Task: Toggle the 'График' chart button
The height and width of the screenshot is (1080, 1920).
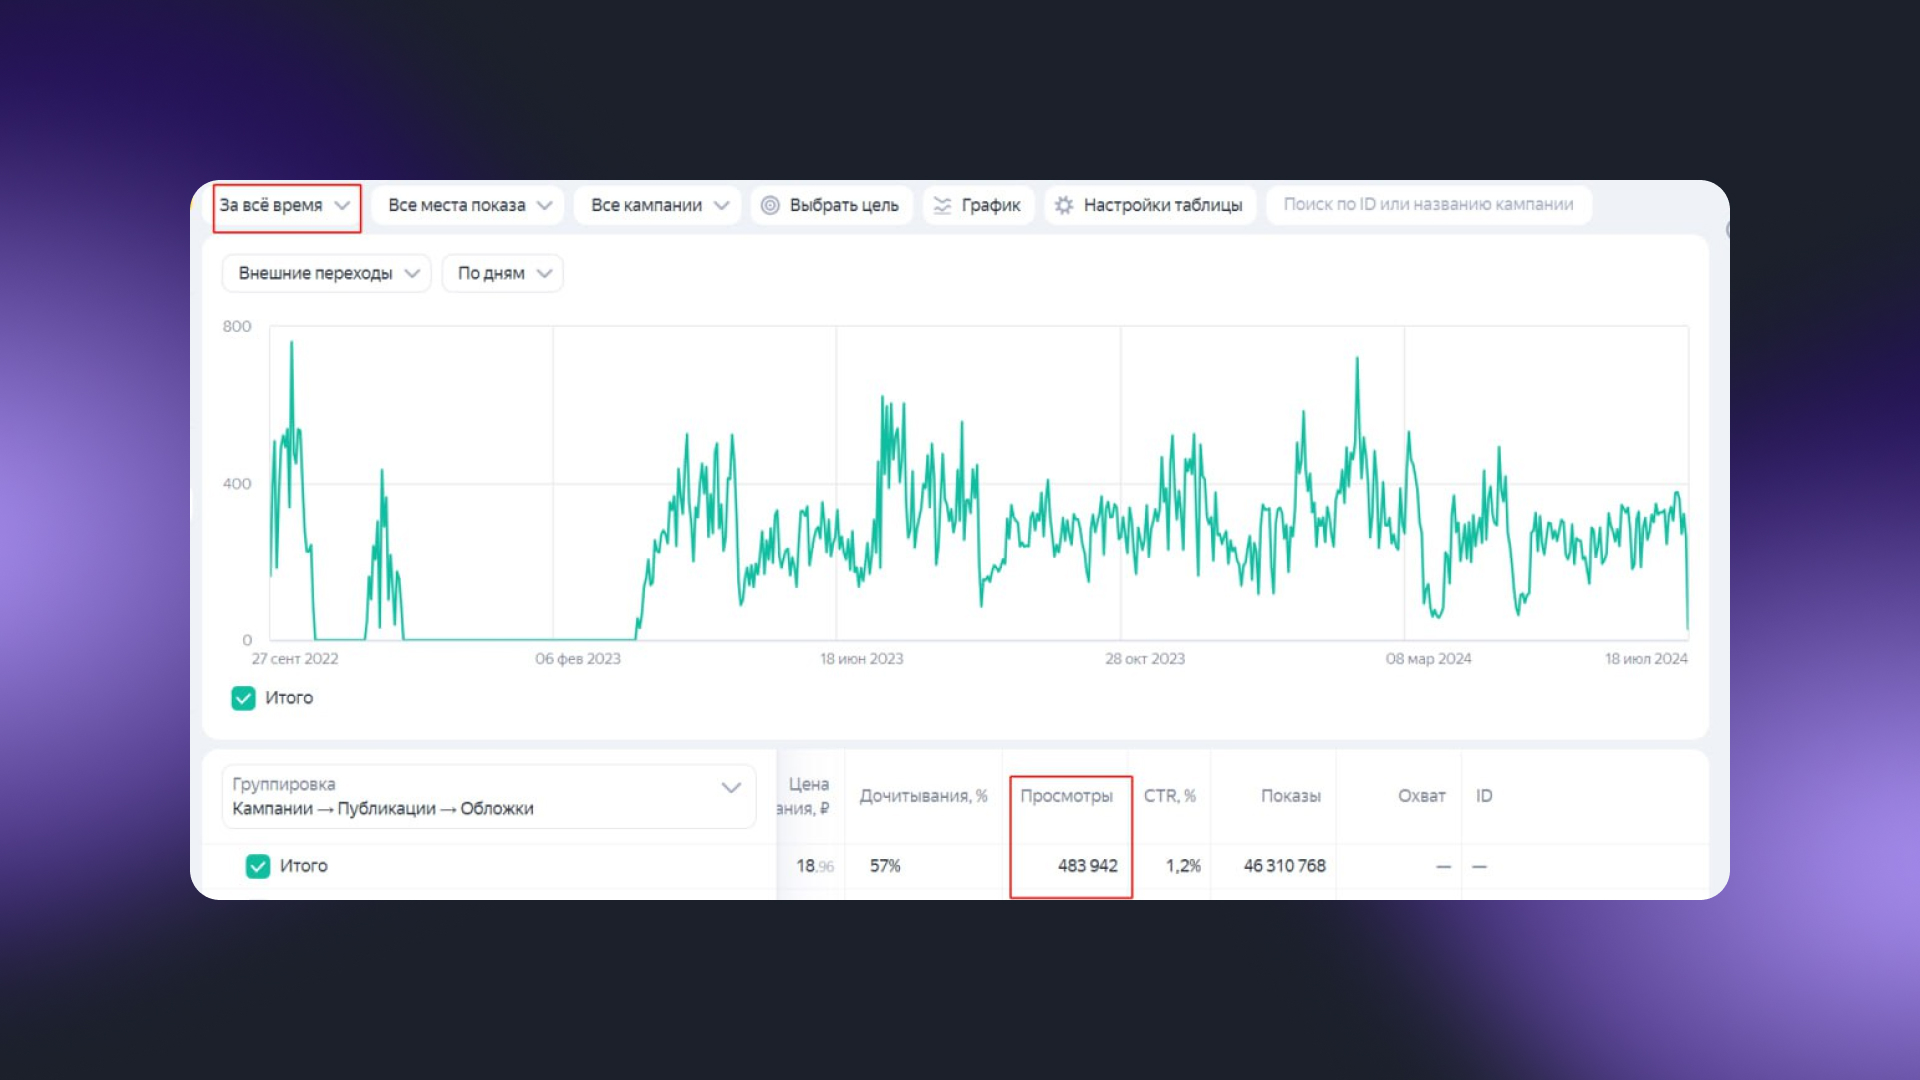Action: [978, 206]
